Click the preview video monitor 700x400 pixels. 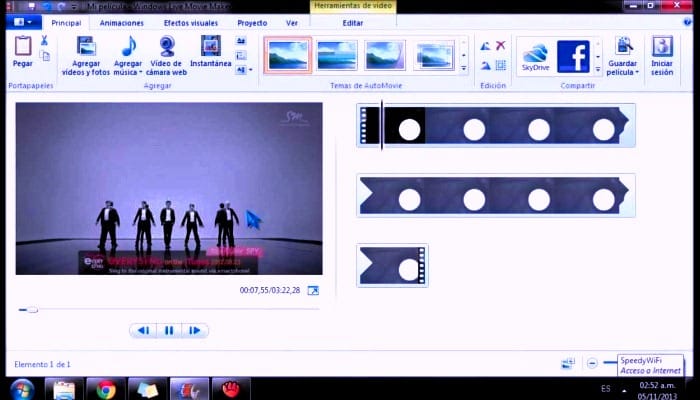pos(169,188)
